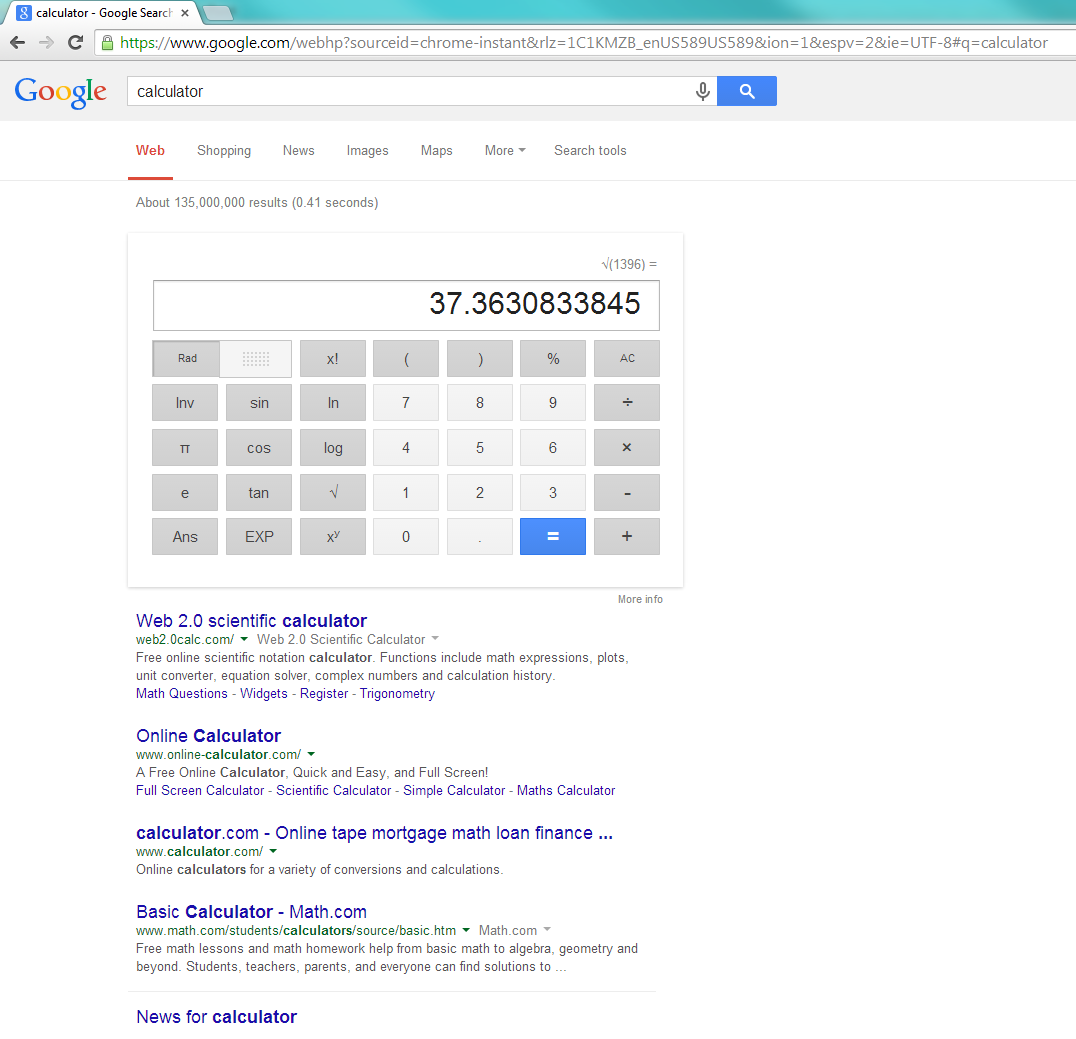Expand the More search menu
This screenshot has height=1039, width=1076.
pos(505,150)
